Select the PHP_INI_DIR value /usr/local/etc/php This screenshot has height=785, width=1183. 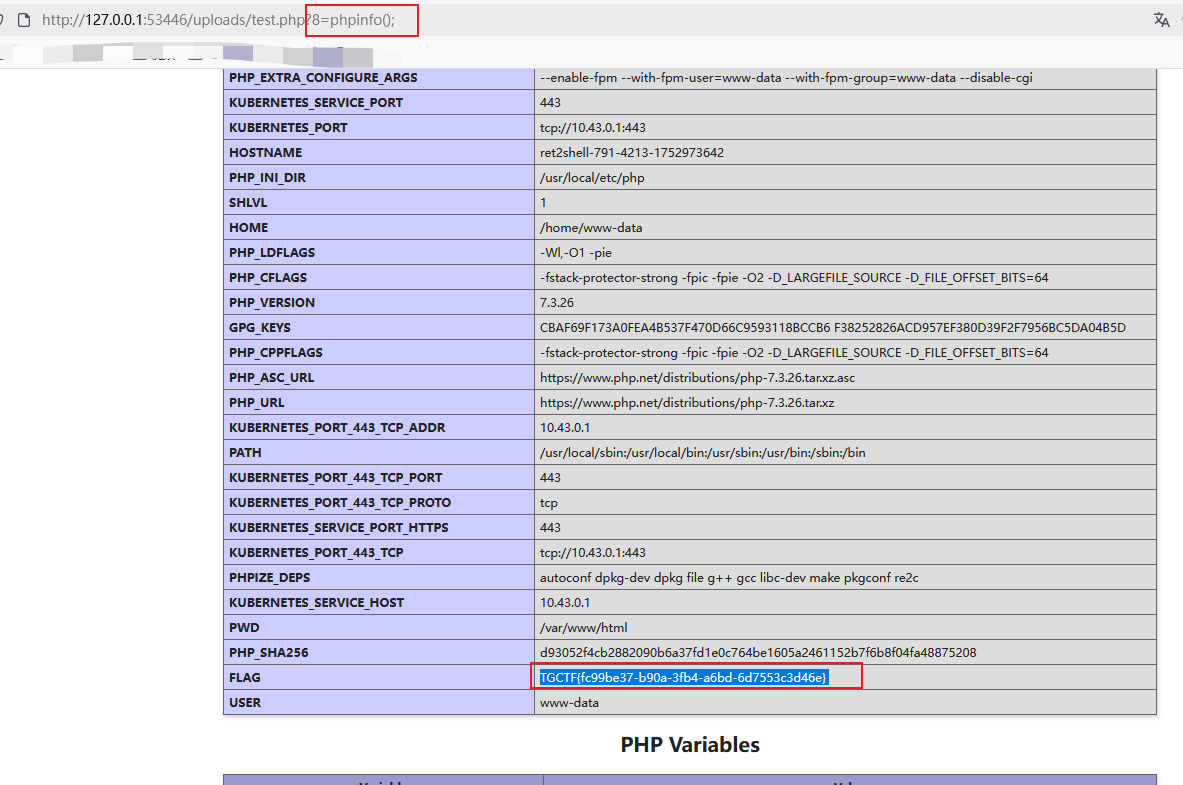[592, 178]
